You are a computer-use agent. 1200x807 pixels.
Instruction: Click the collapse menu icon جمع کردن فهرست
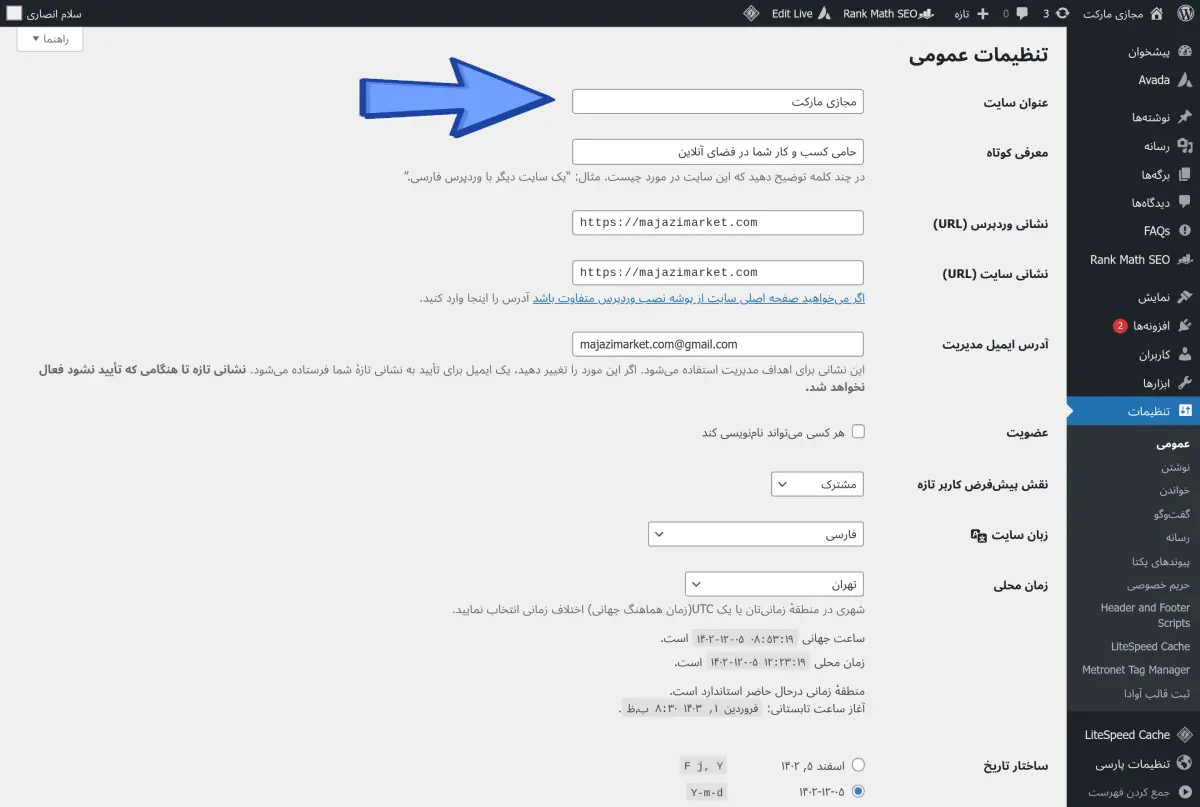point(1185,793)
